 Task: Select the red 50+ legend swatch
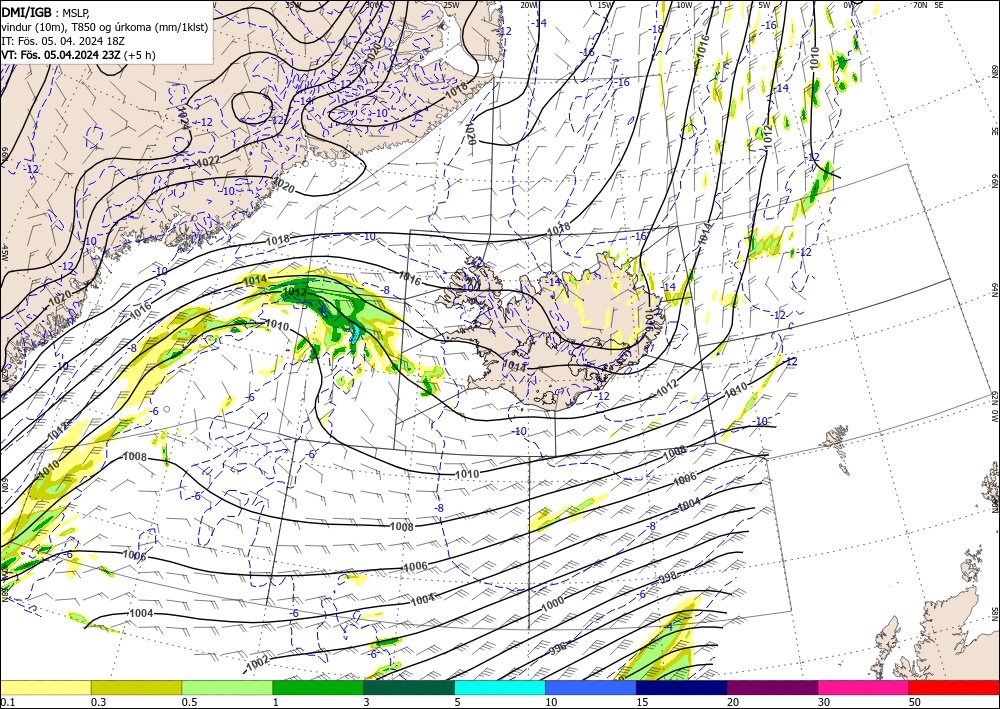point(954,687)
